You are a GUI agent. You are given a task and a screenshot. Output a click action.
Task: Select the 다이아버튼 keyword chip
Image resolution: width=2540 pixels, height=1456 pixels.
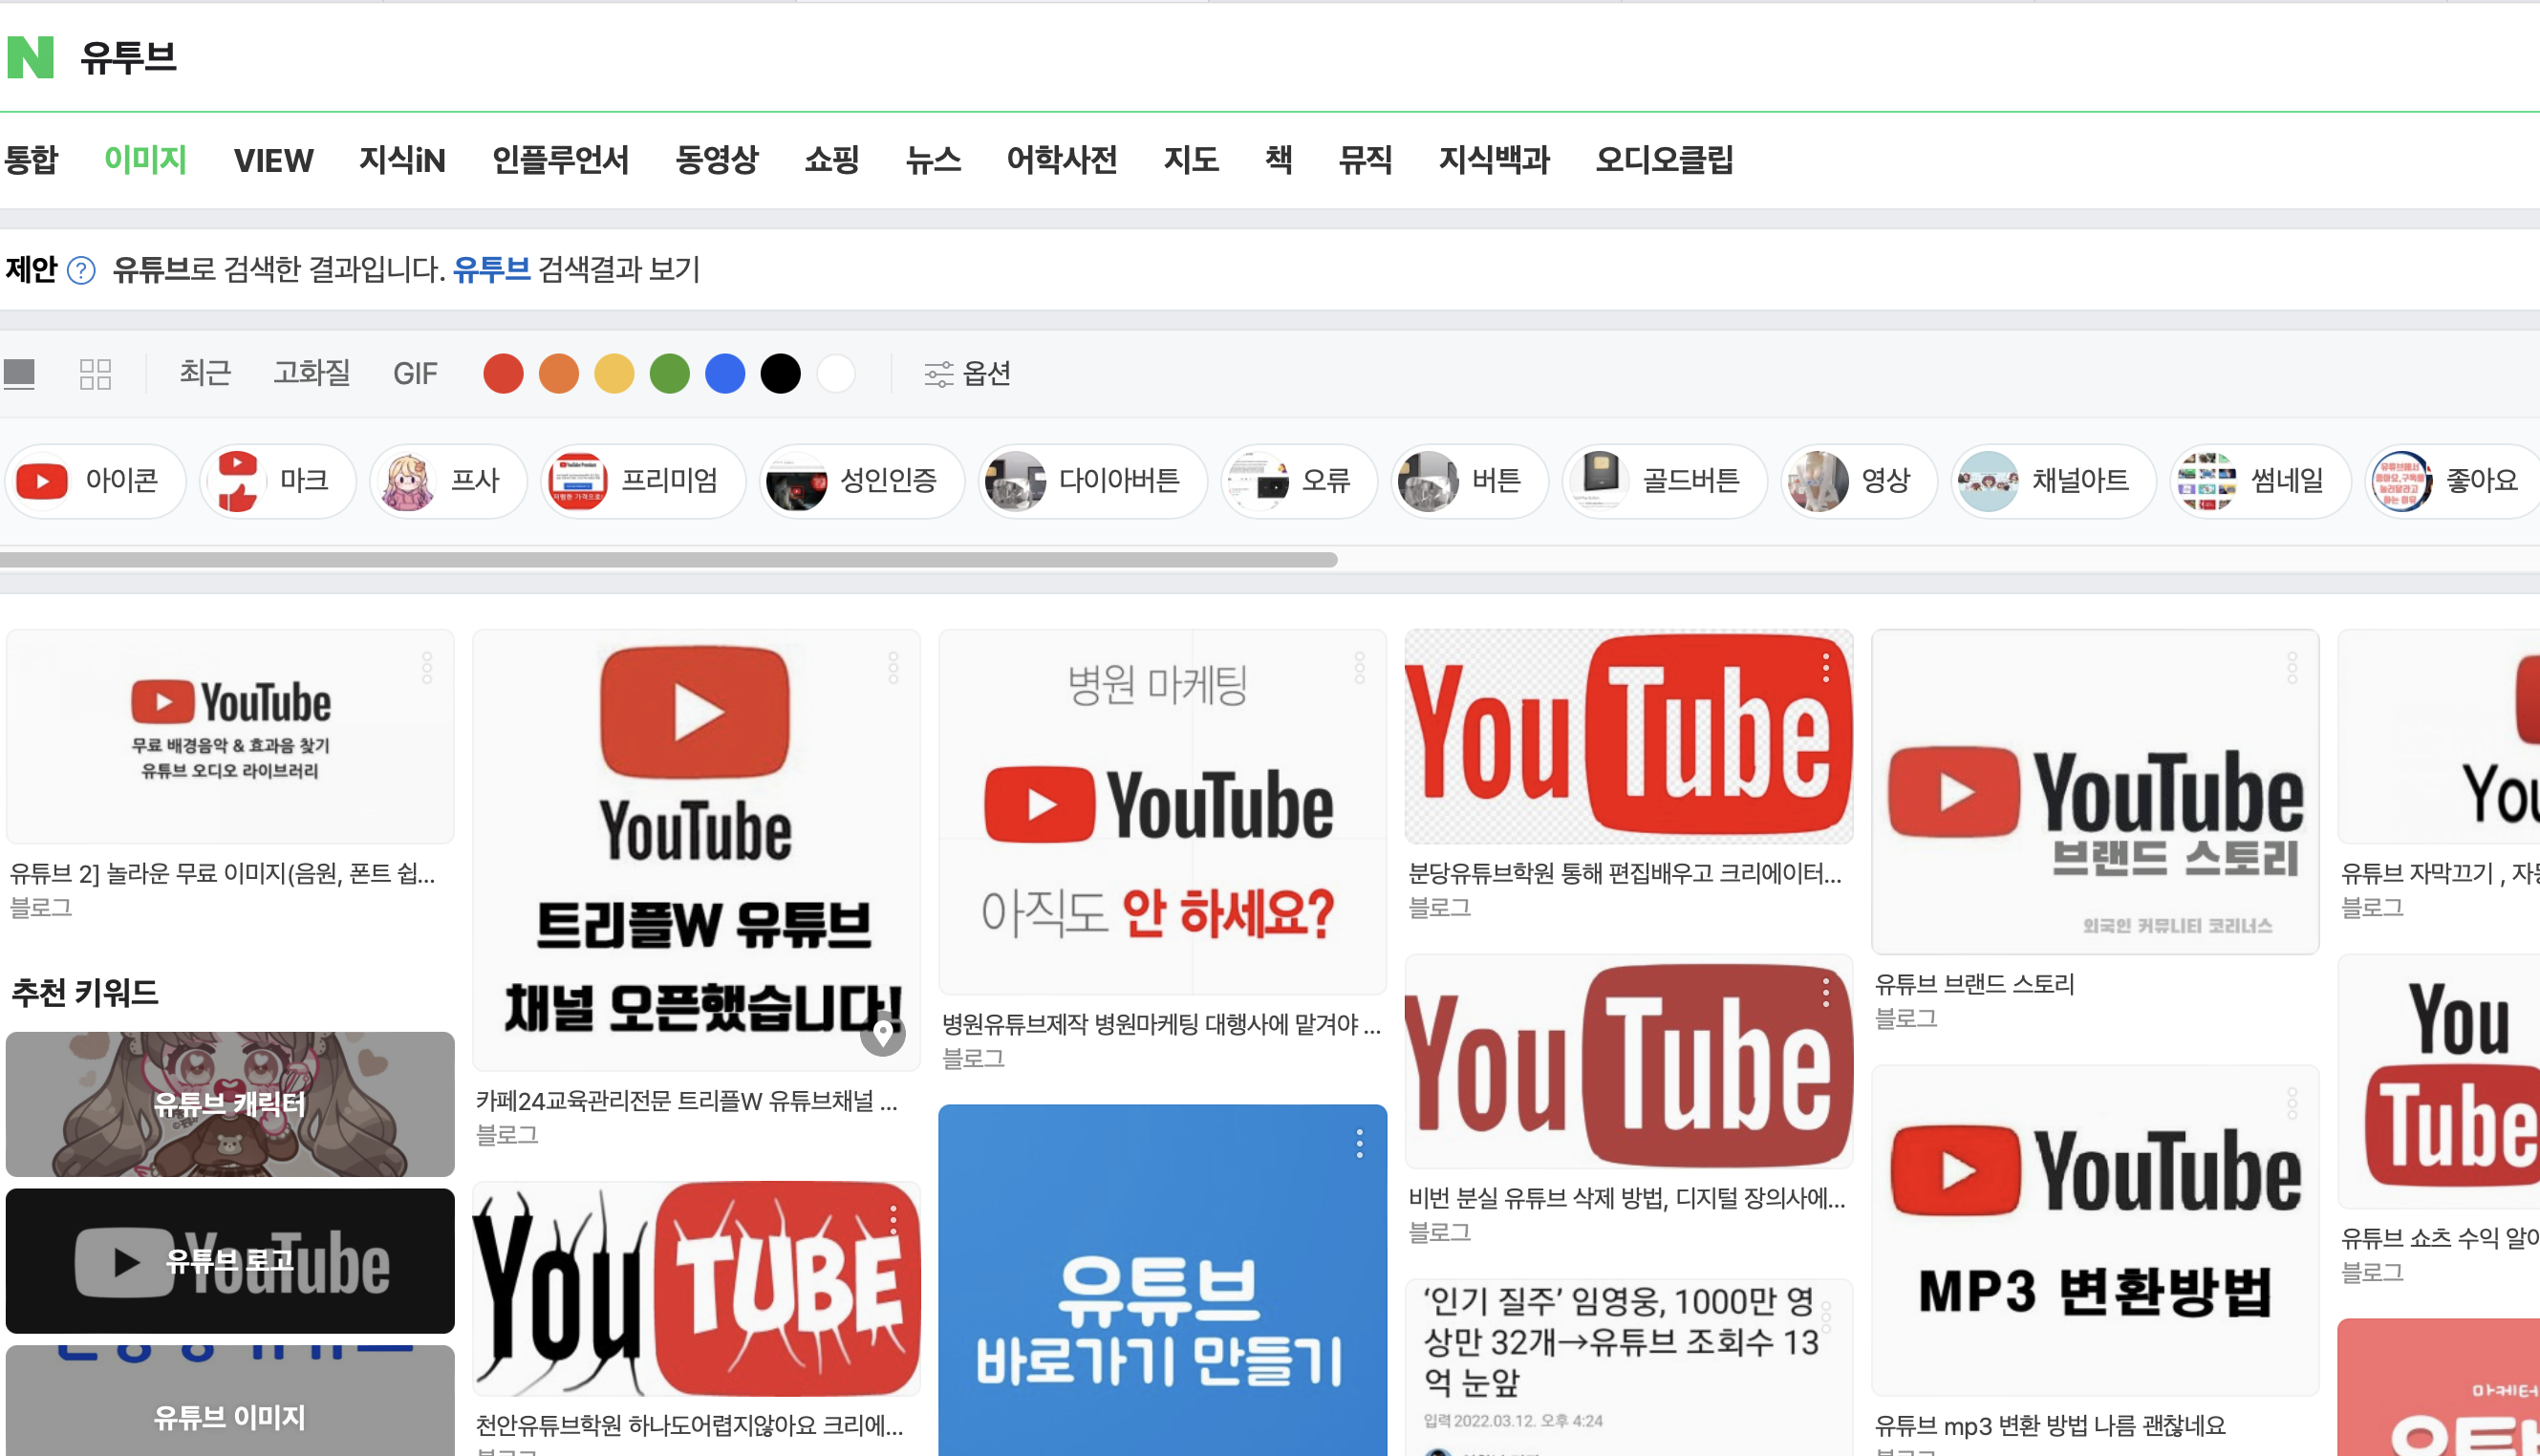click(1093, 481)
